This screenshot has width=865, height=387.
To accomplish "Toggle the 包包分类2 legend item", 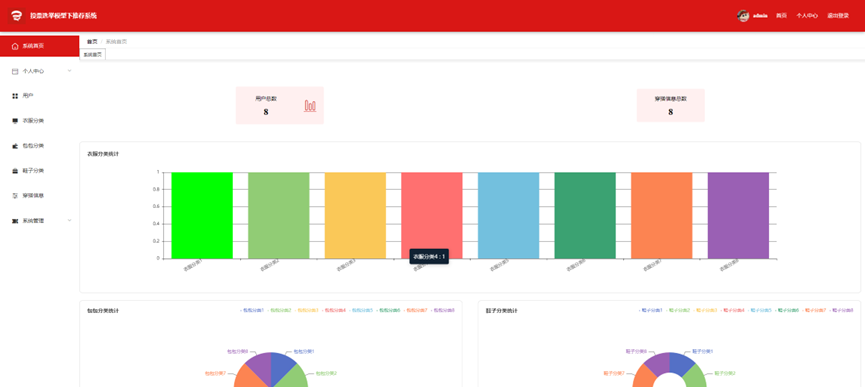I will [279, 310].
